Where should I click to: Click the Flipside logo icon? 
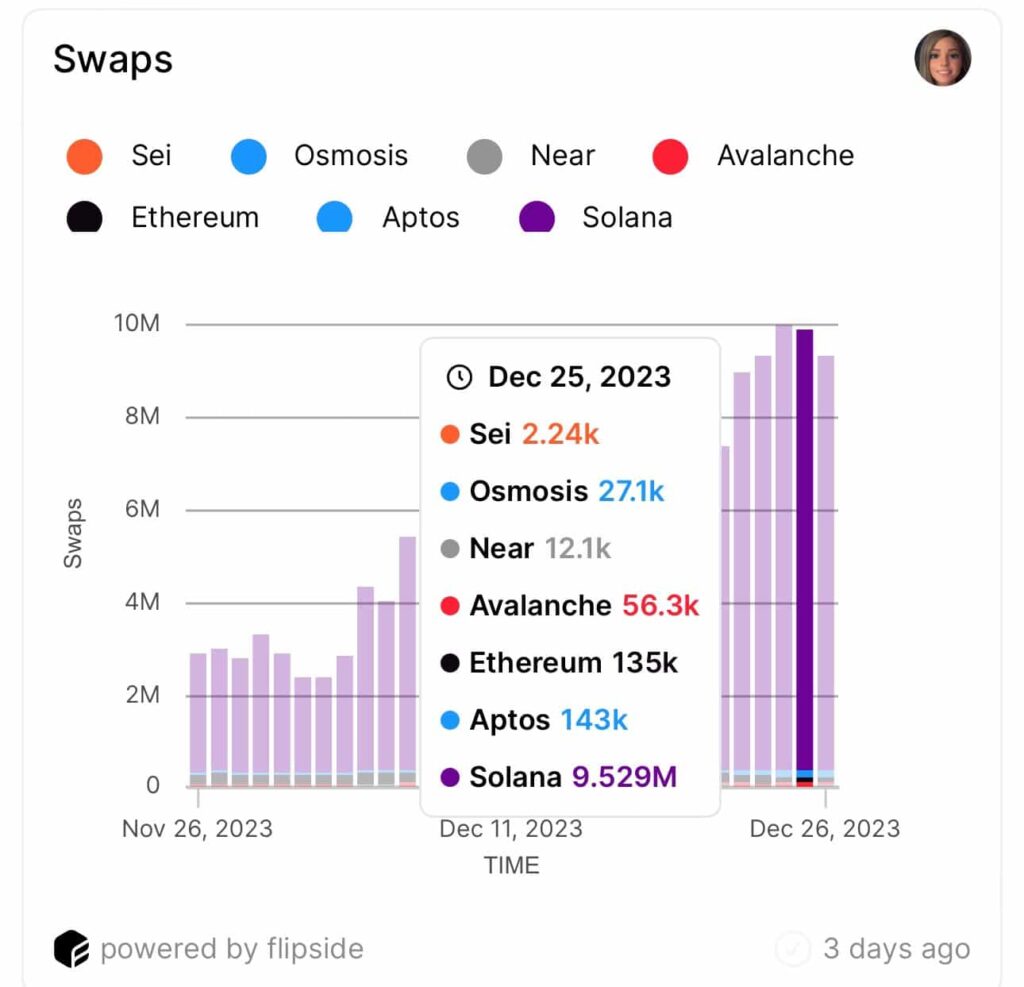pos(71,949)
